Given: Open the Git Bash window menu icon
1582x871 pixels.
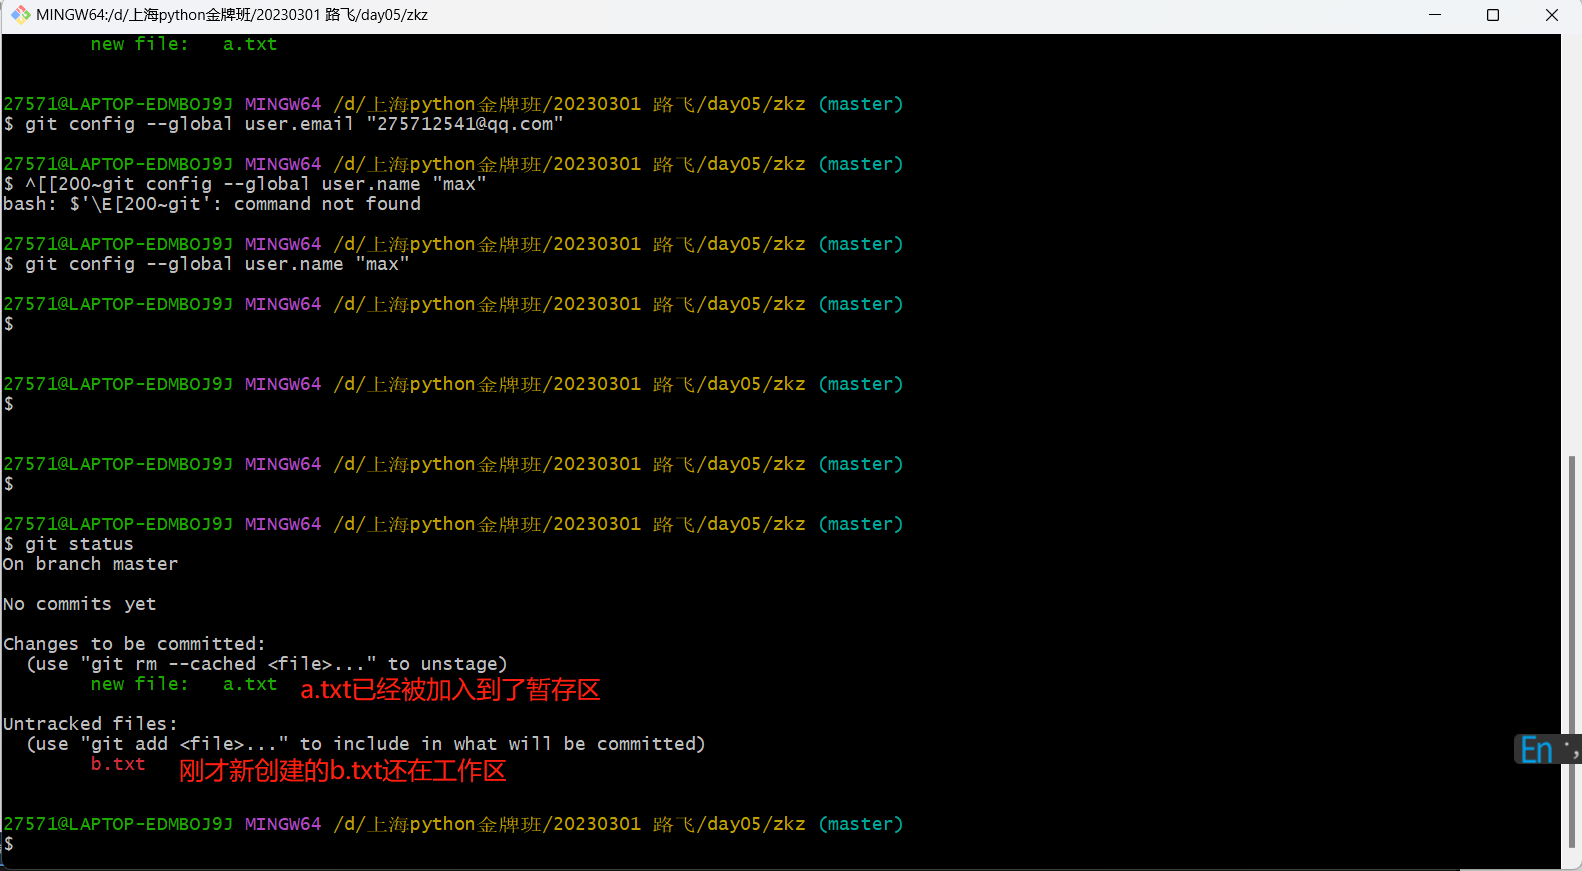Looking at the screenshot, I should [20, 15].
